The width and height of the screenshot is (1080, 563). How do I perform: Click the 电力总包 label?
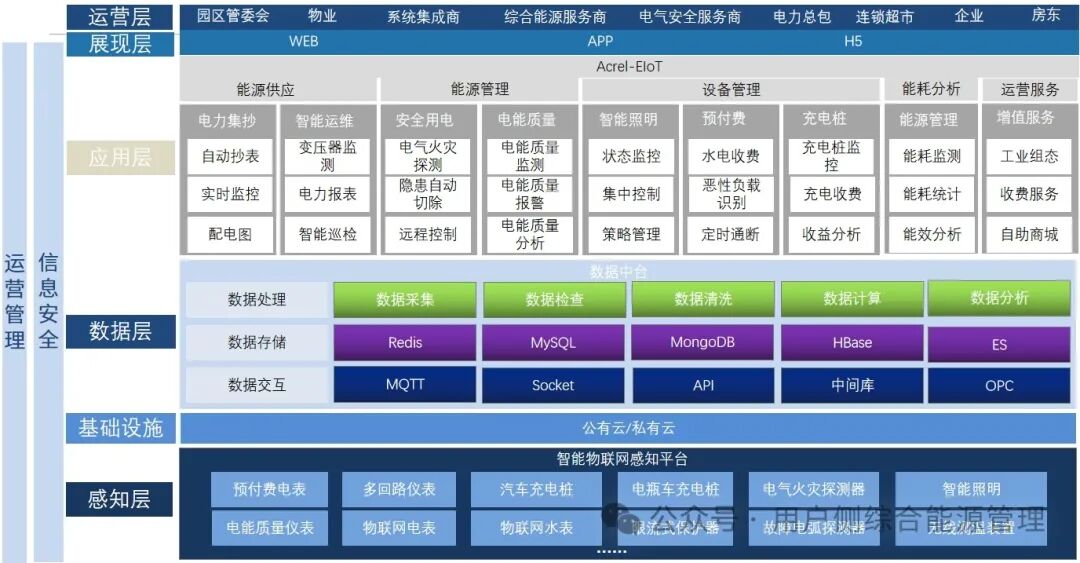click(802, 17)
